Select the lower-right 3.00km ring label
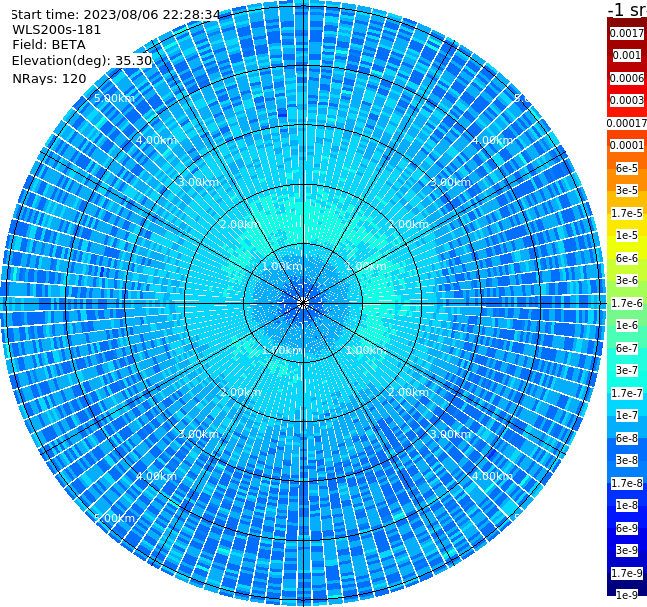The image size is (647, 607). pyautogui.click(x=450, y=434)
